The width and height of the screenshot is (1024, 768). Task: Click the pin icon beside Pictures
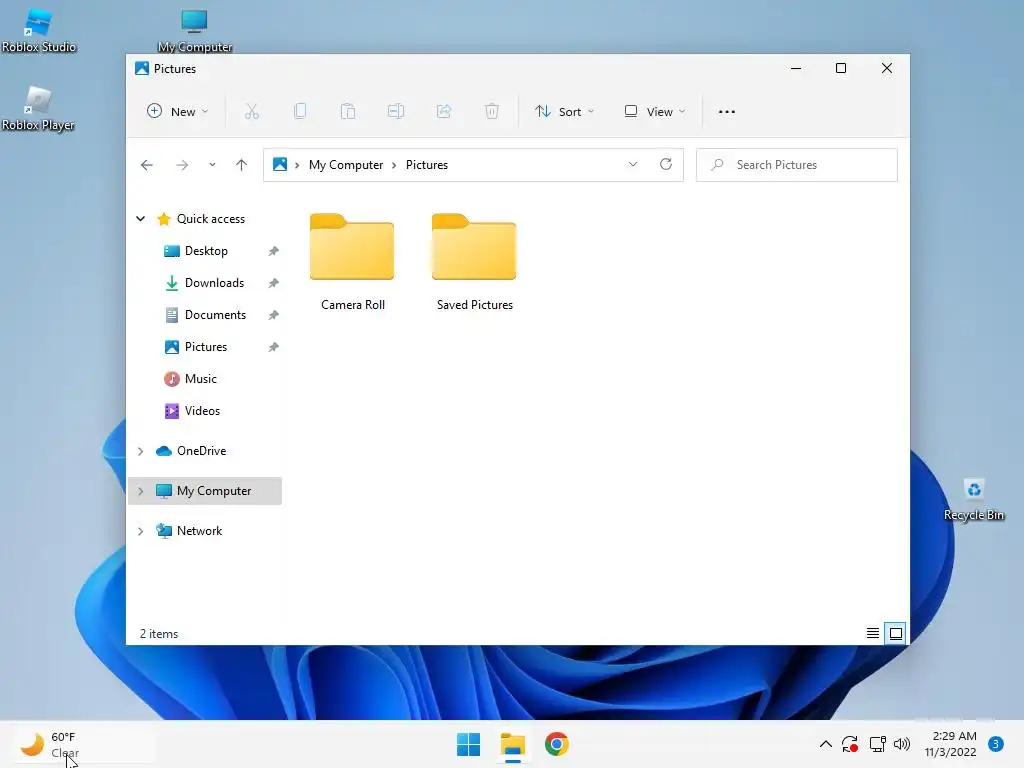(x=274, y=347)
